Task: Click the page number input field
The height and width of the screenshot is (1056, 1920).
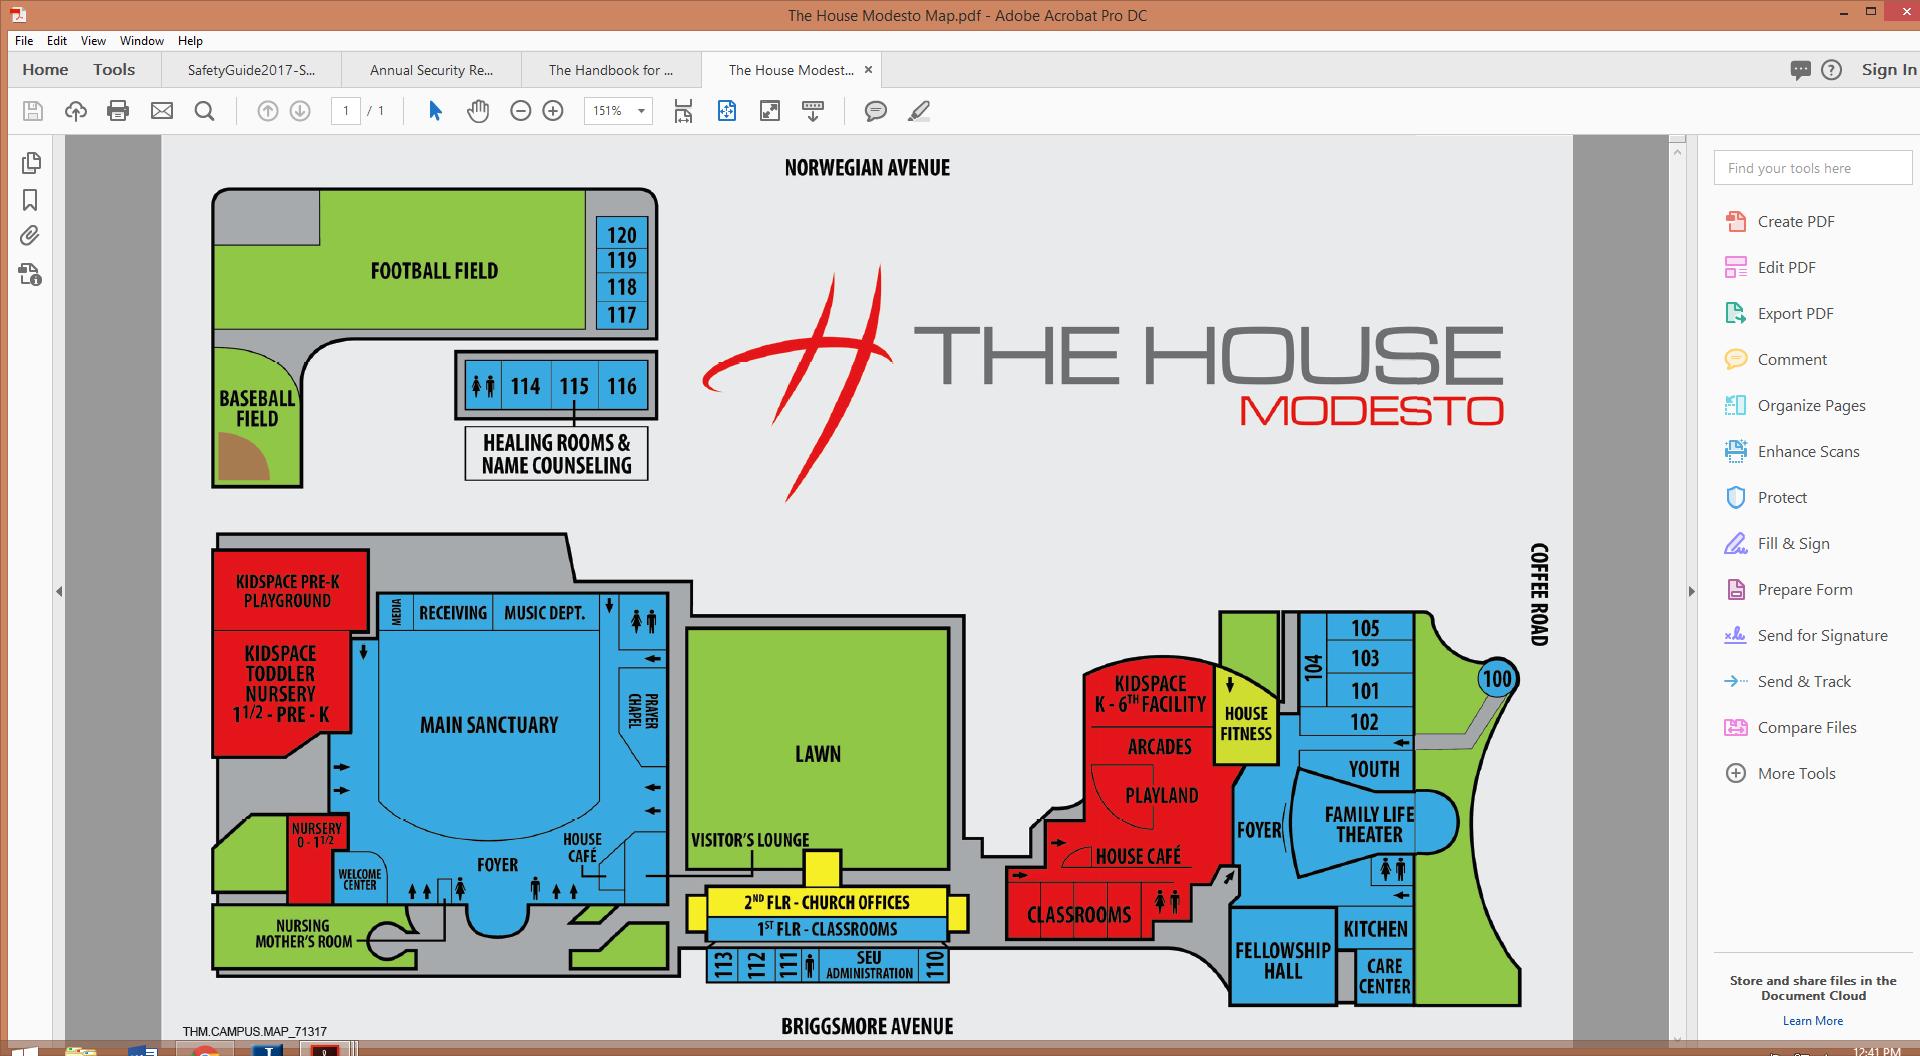Action: [x=346, y=111]
